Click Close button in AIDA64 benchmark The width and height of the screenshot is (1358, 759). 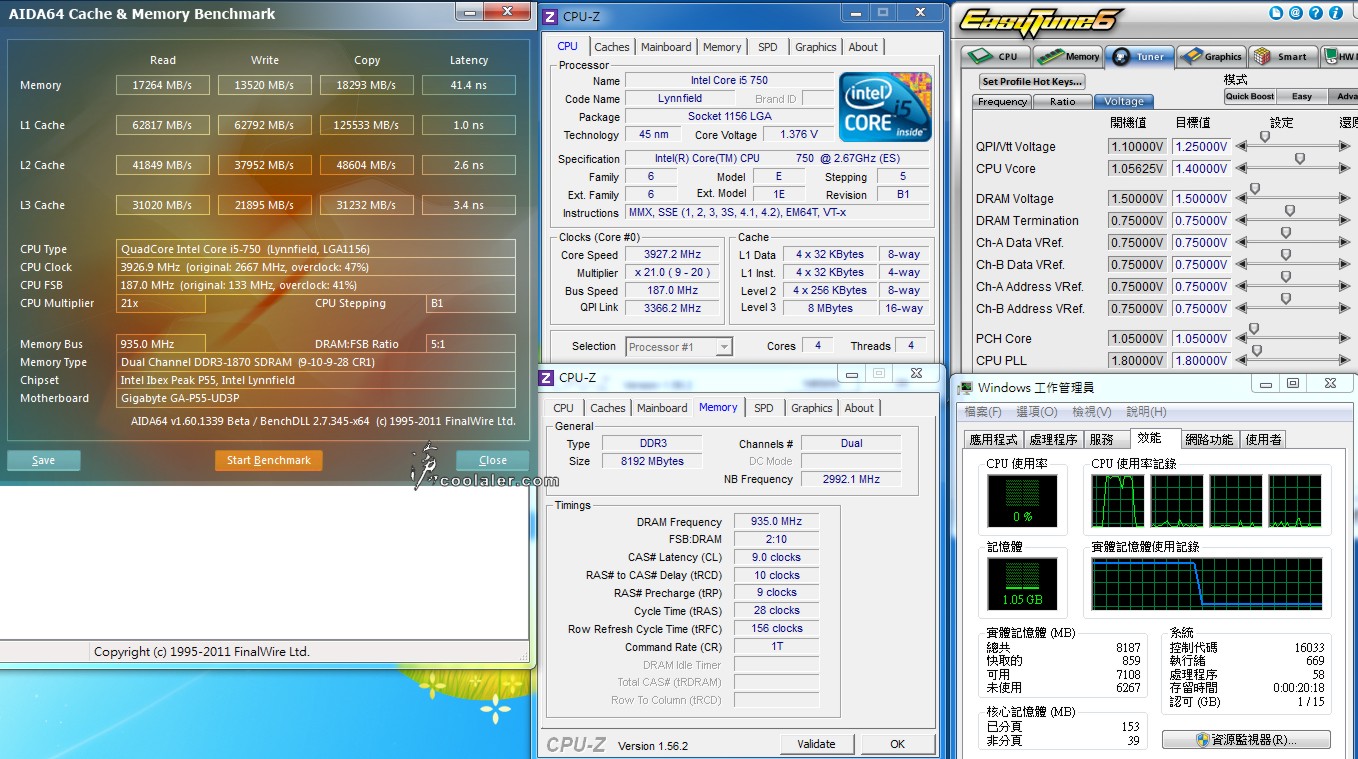492,460
